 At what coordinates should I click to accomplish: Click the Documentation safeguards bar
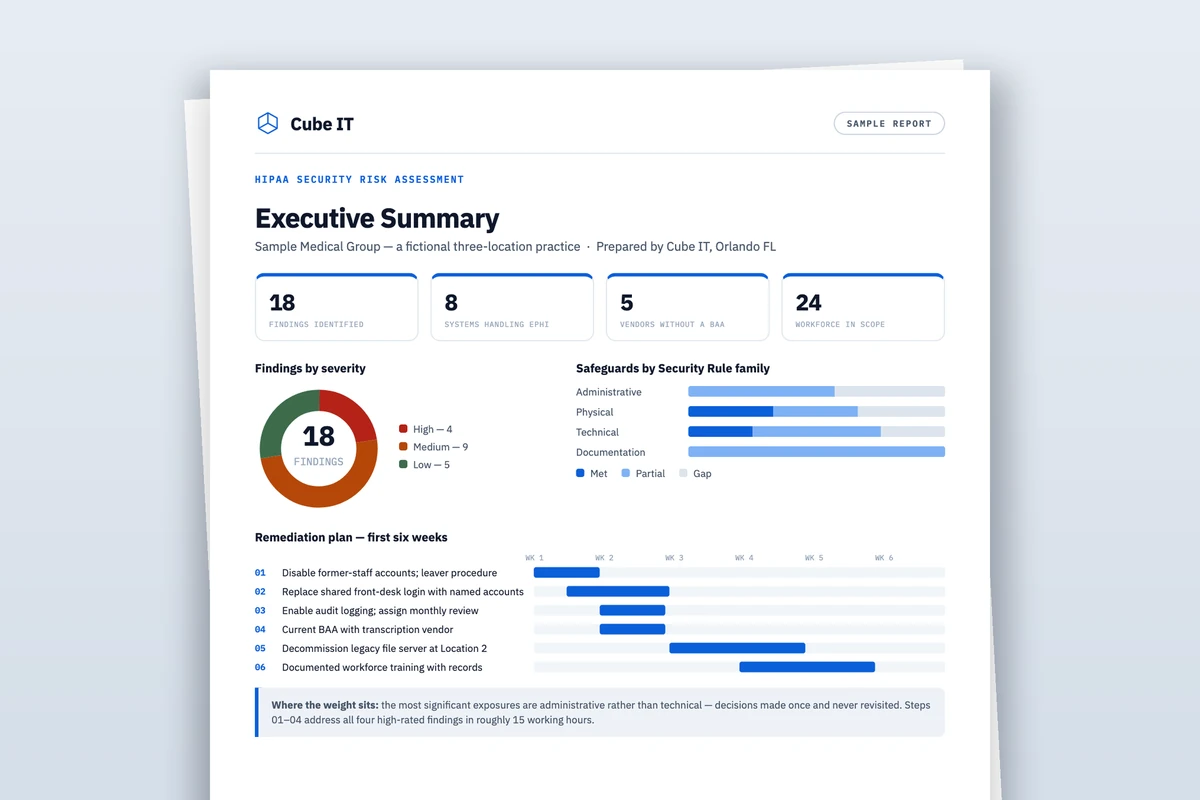(x=816, y=452)
